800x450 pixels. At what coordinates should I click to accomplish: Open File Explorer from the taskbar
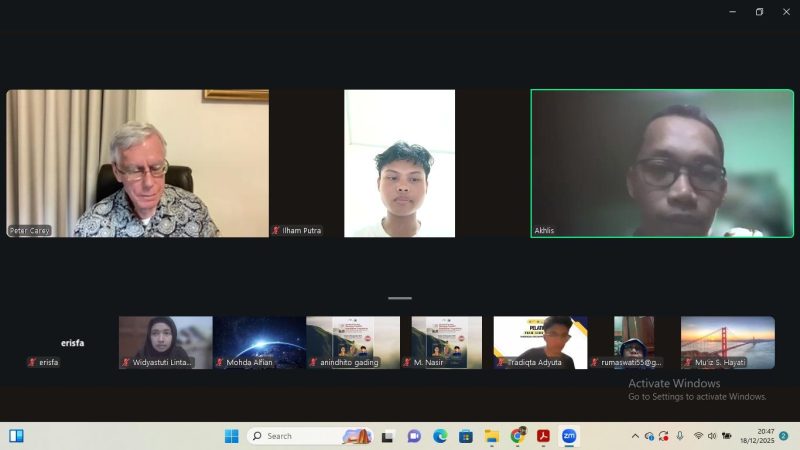click(491, 436)
